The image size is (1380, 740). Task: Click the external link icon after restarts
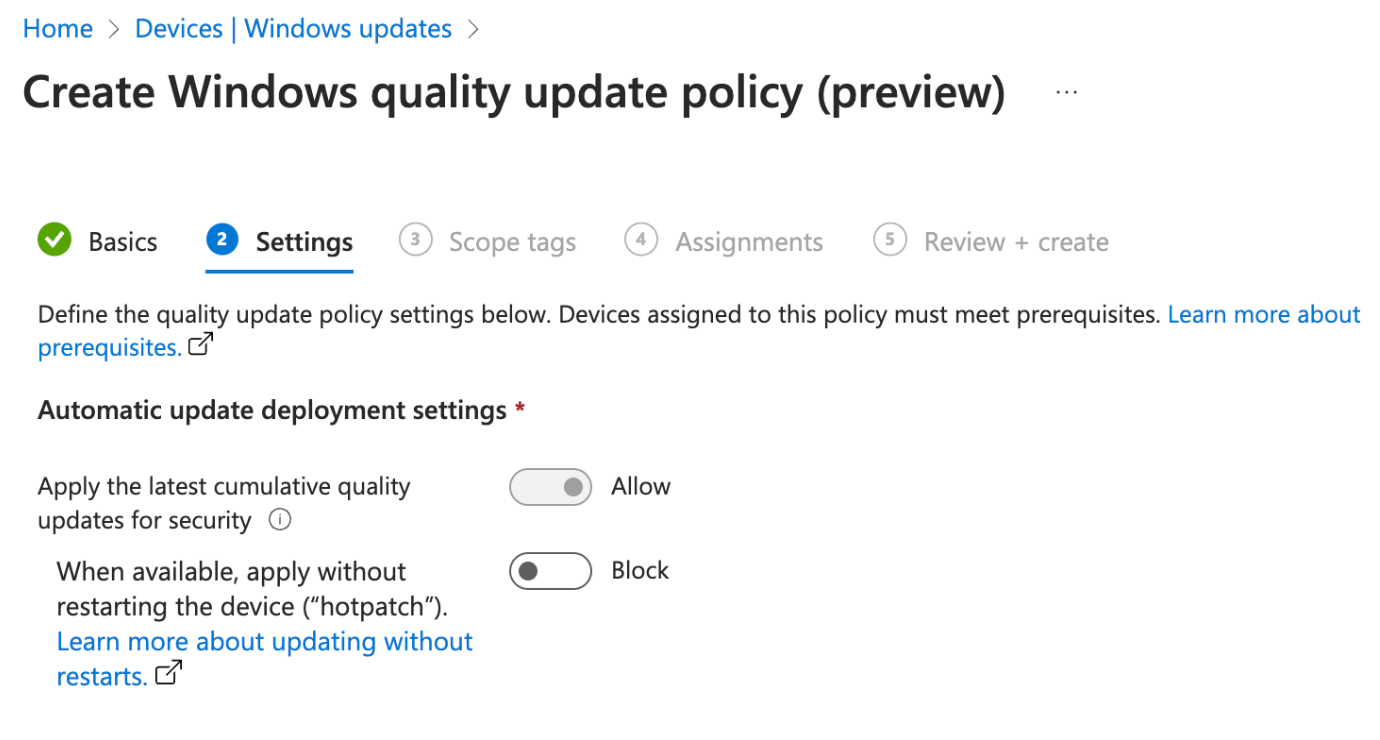(170, 674)
